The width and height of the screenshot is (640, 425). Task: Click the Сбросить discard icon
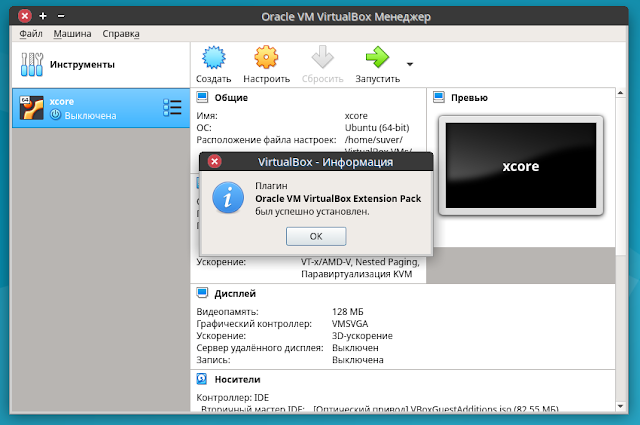(322, 57)
